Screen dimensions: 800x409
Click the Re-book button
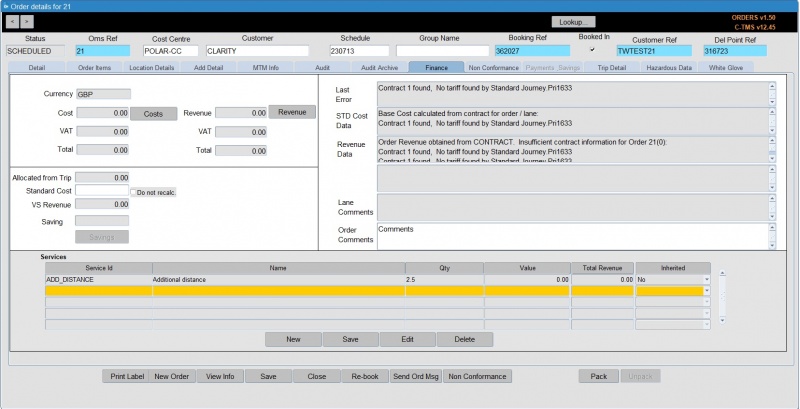[x=365, y=376]
